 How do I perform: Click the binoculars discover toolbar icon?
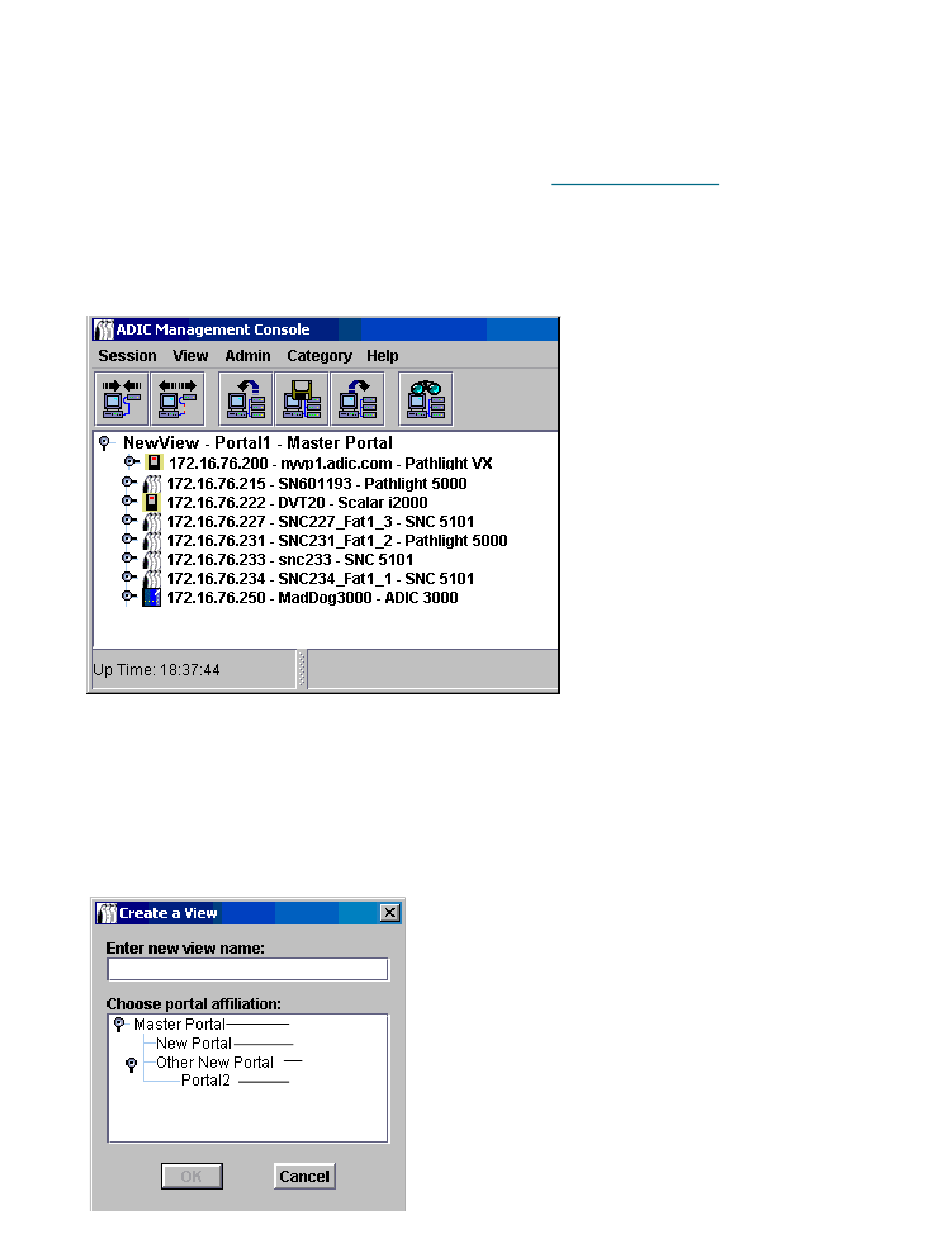(x=426, y=400)
